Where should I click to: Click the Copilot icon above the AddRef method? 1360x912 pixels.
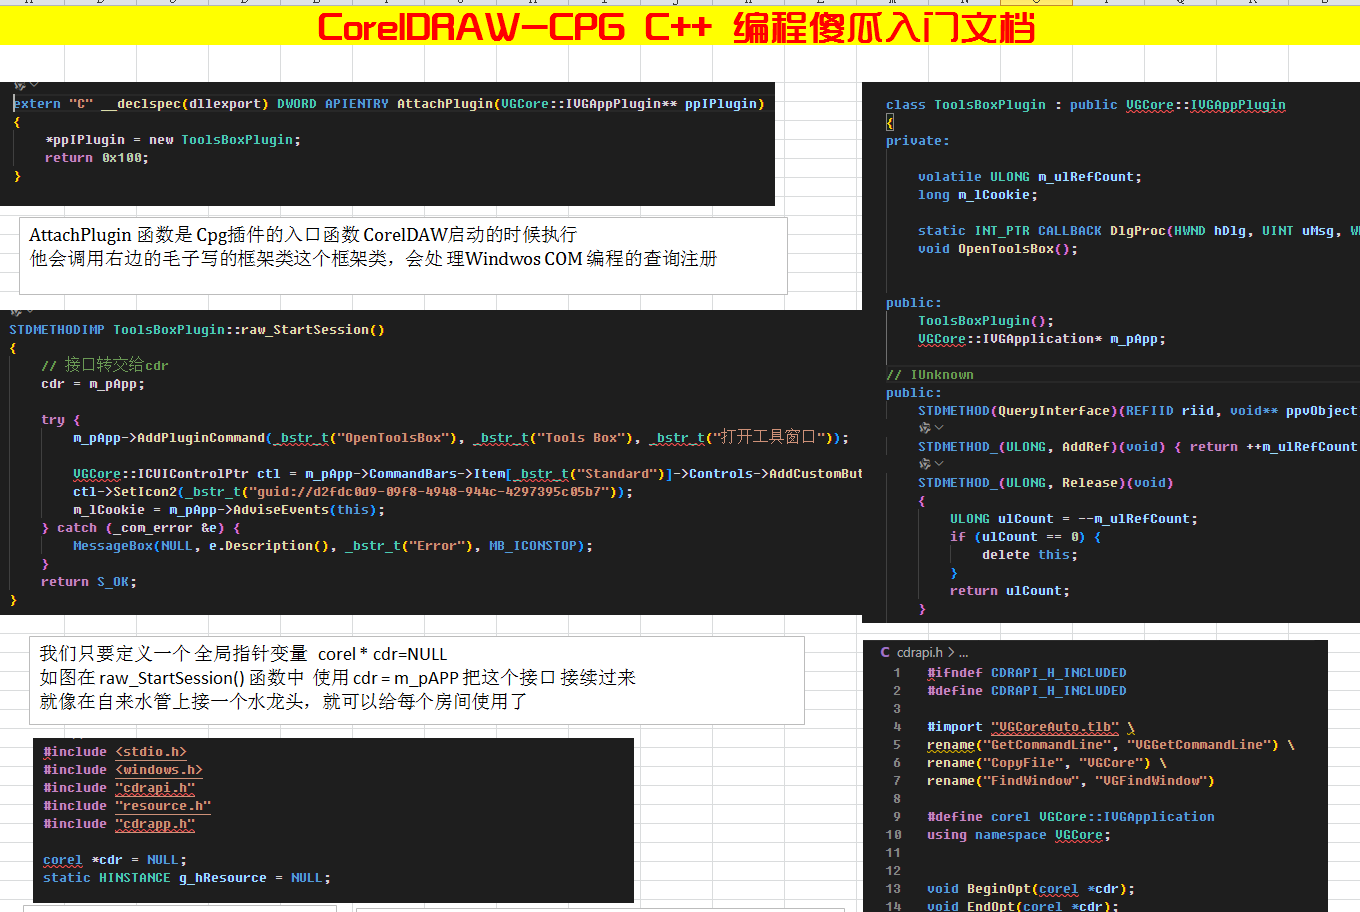click(924, 428)
